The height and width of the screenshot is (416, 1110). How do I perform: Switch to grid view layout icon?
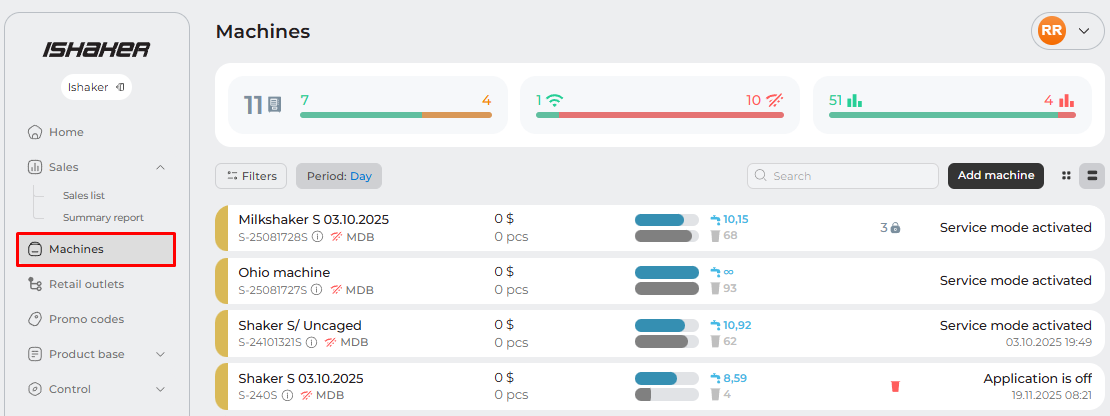[x=1066, y=176]
